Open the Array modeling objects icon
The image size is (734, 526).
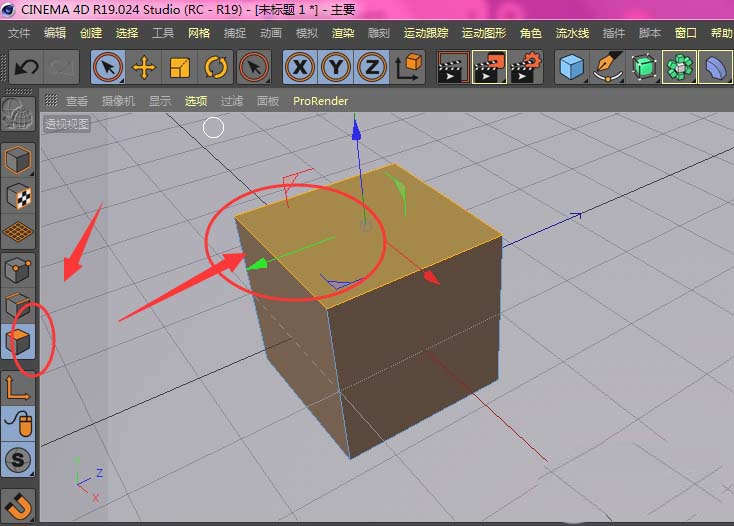tap(680, 67)
